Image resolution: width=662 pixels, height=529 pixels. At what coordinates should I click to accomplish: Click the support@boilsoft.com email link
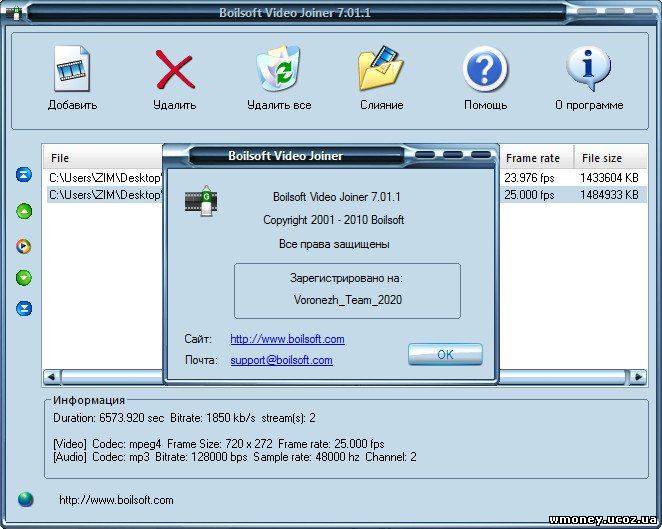point(281,360)
